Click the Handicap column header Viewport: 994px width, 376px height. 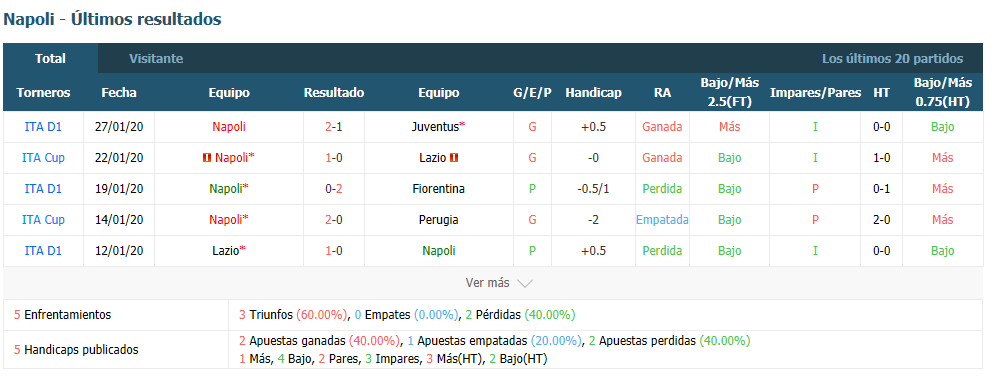593,93
